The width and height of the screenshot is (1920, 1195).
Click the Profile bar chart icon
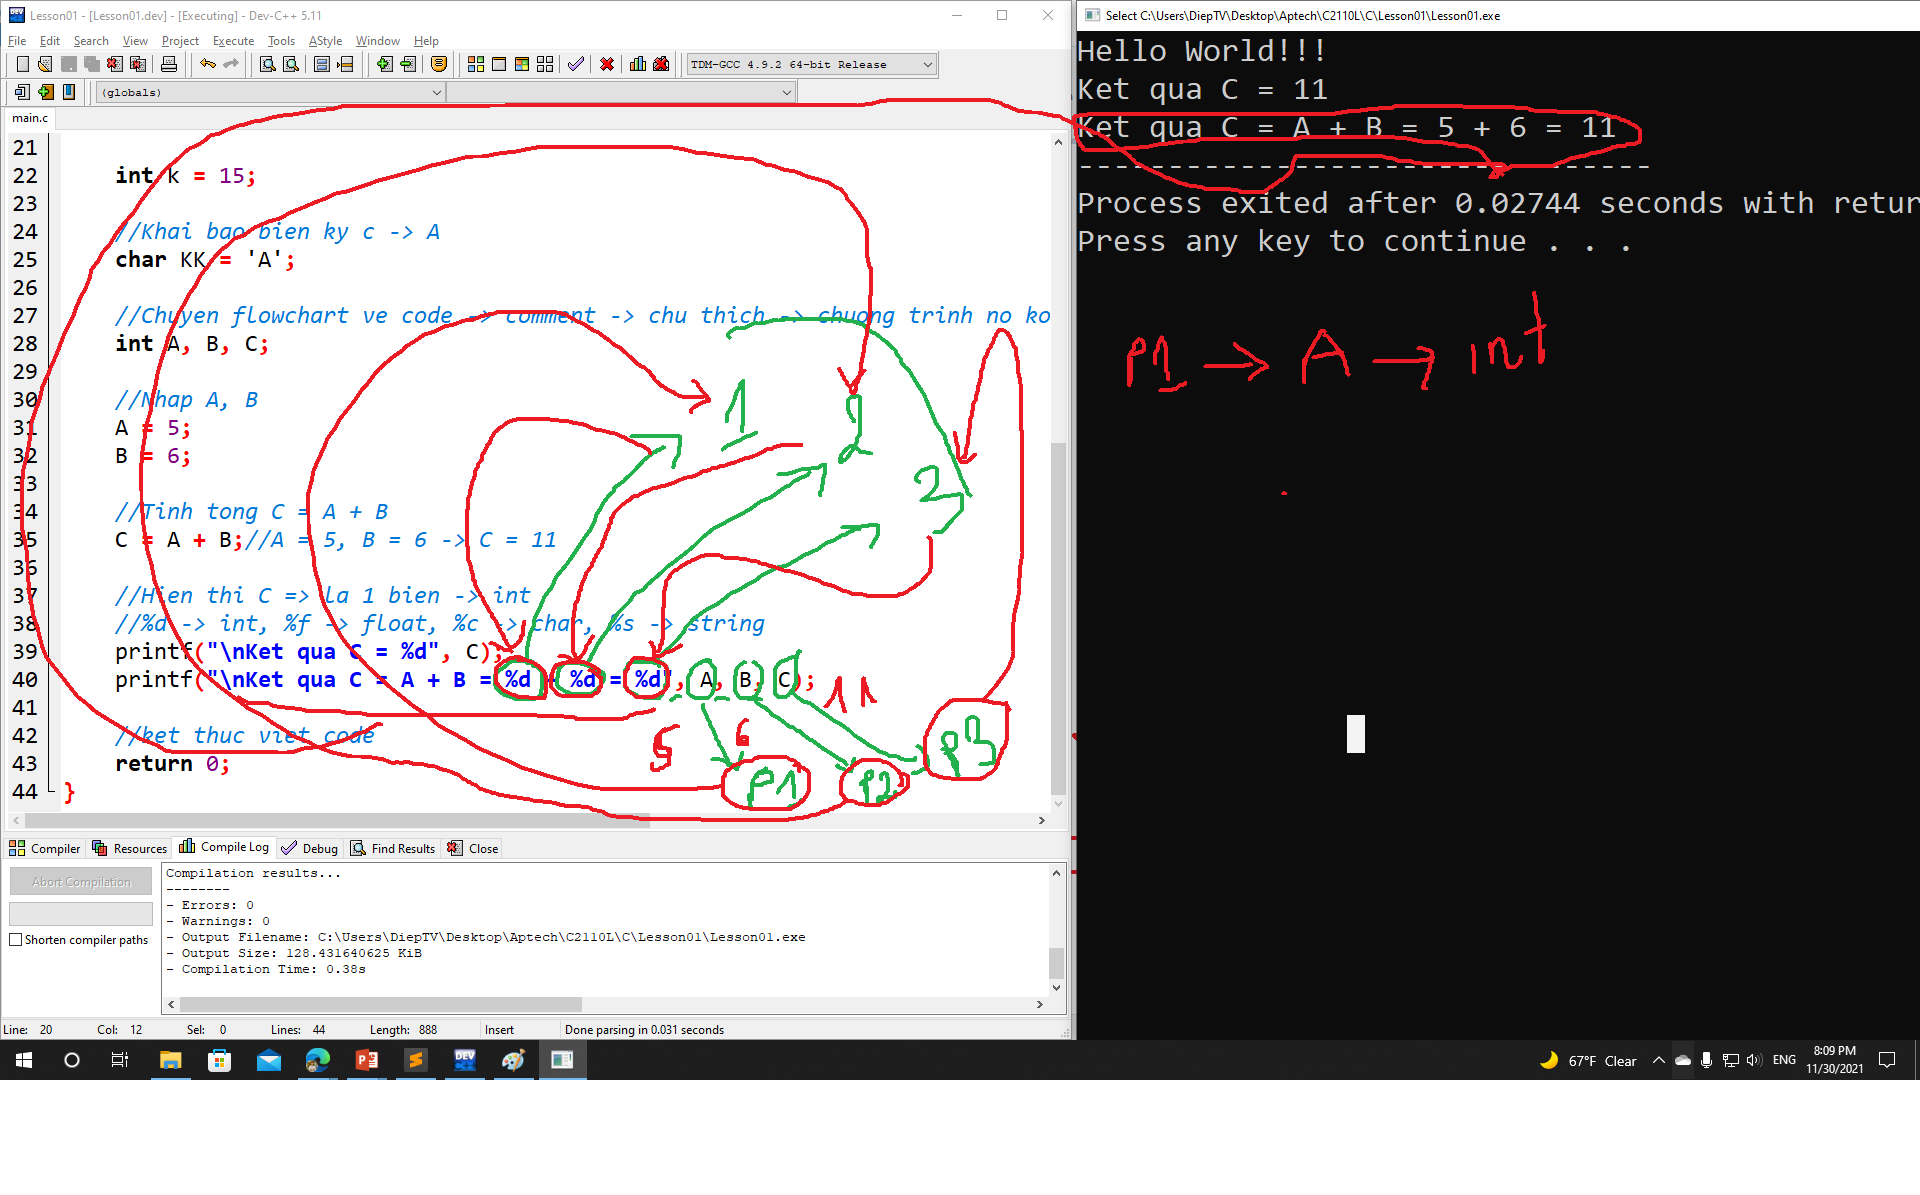point(637,64)
